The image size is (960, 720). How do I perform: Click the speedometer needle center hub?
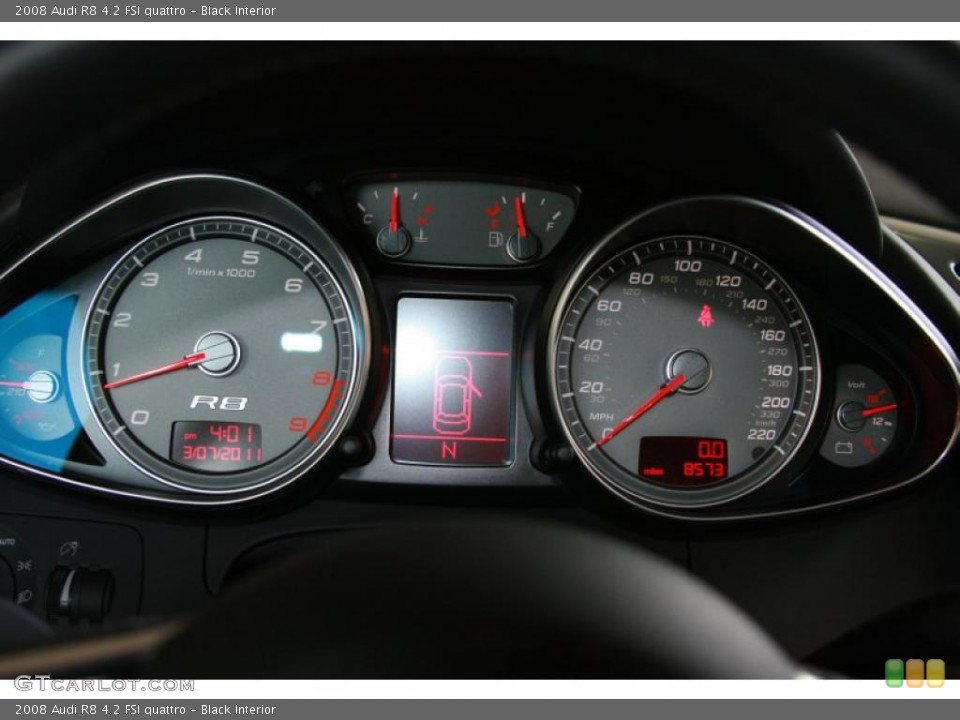click(x=689, y=371)
